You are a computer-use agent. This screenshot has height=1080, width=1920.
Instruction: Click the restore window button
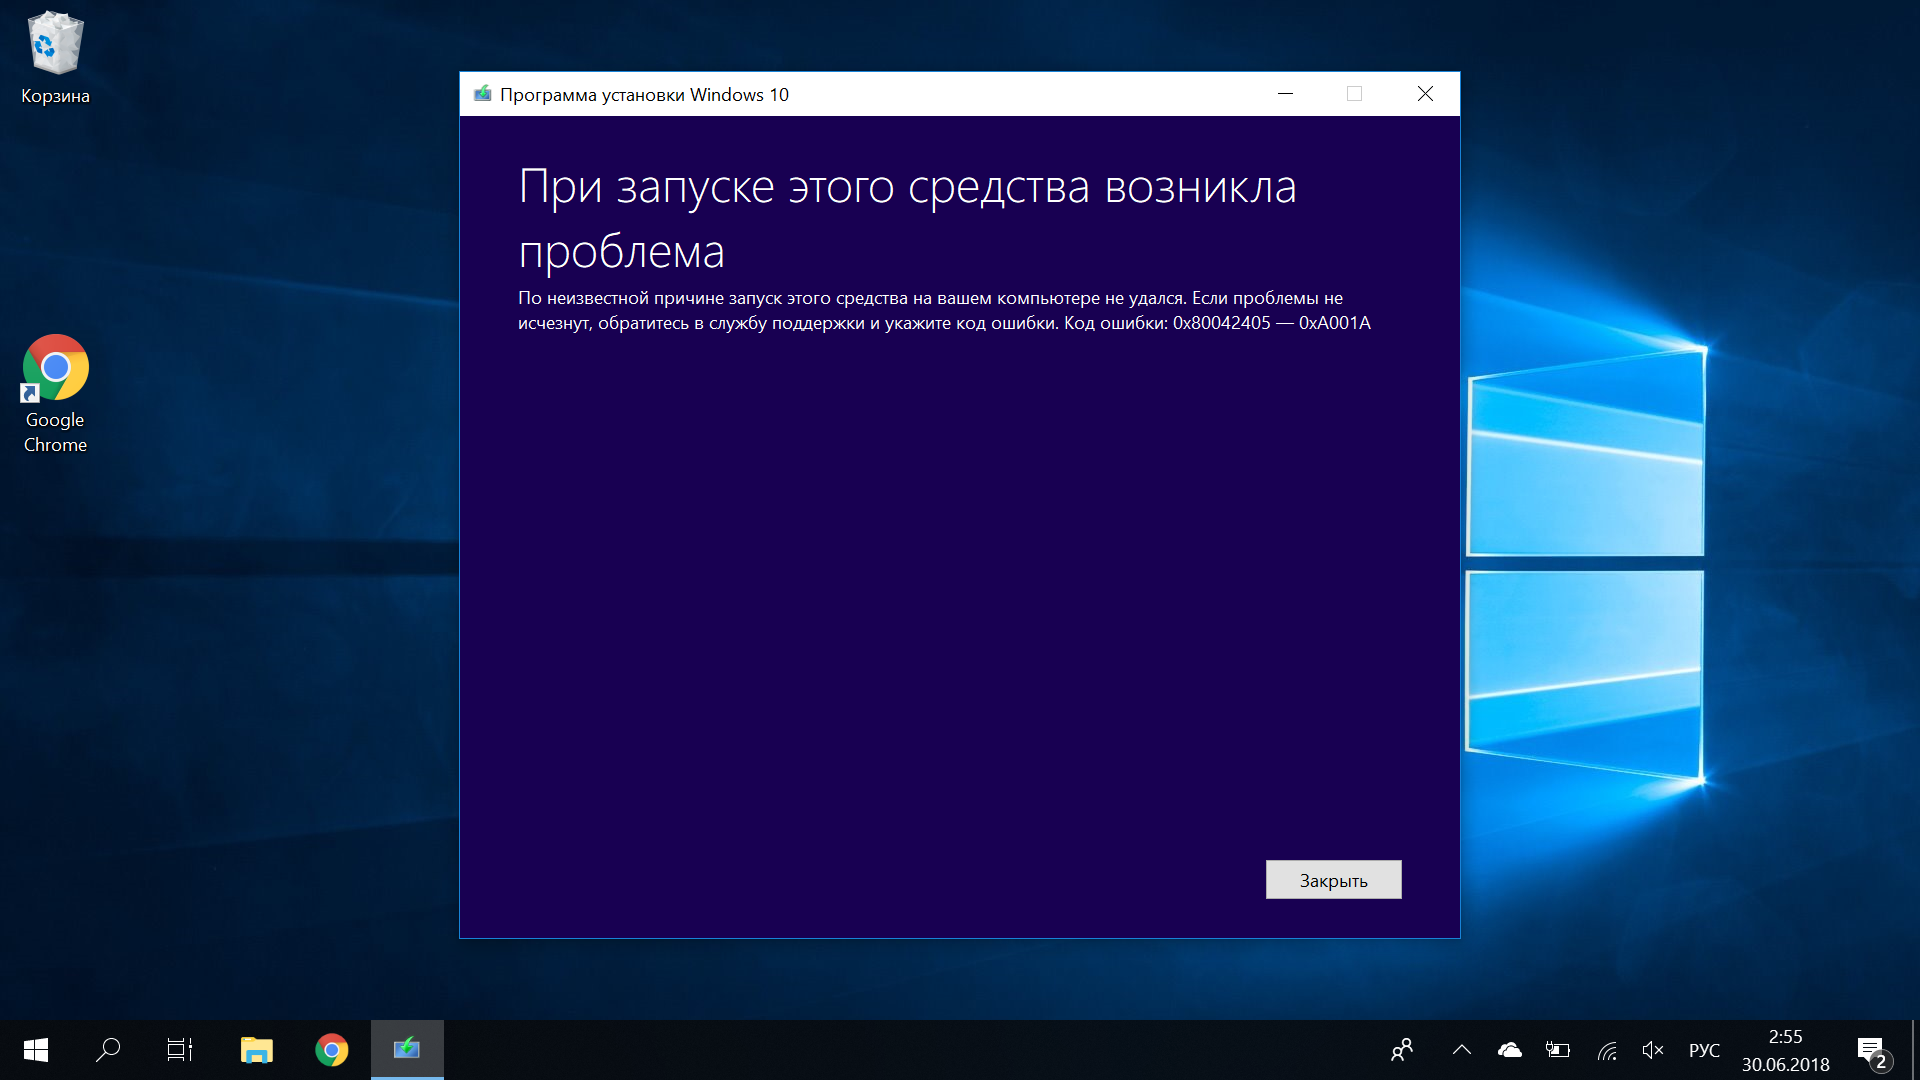pyautogui.click(x=1352, y=94)
